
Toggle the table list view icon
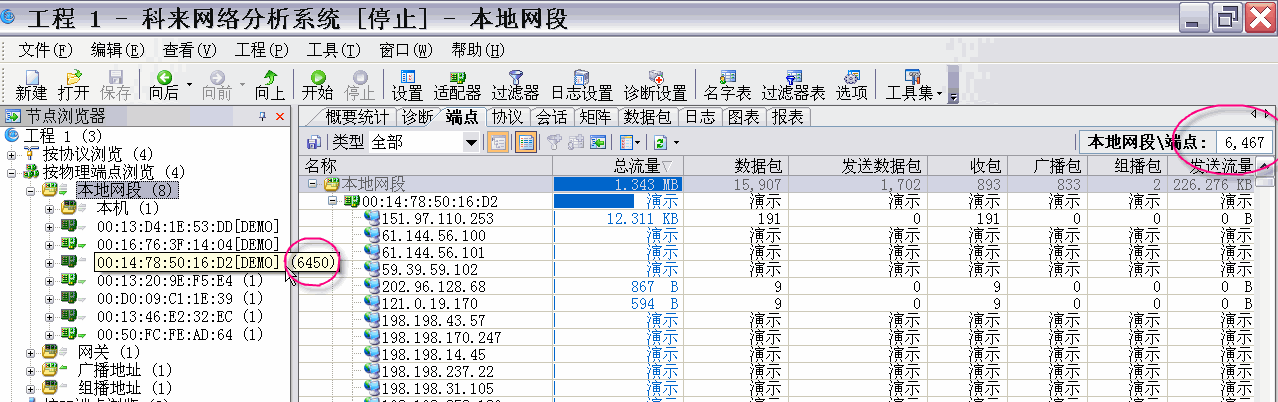[524, 142]
